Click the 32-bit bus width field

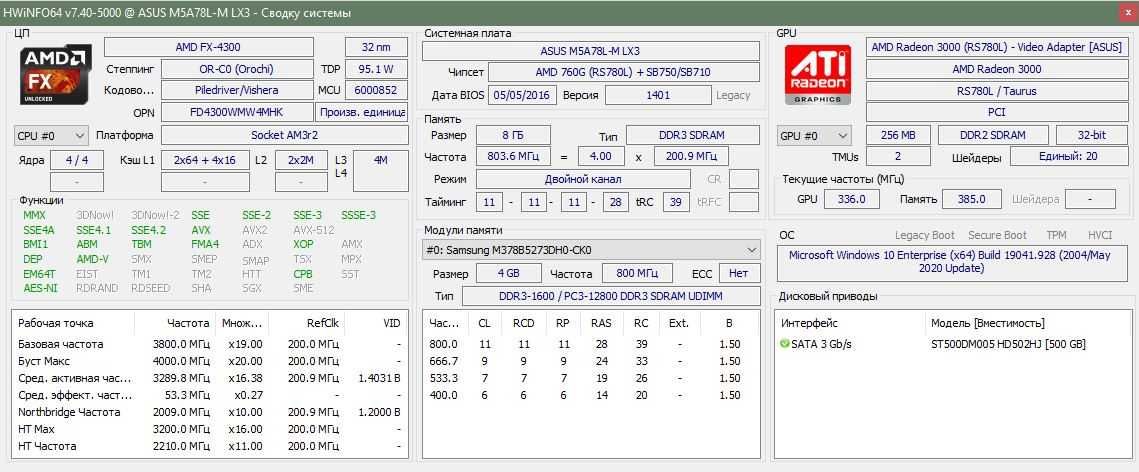coord(1092,136)
